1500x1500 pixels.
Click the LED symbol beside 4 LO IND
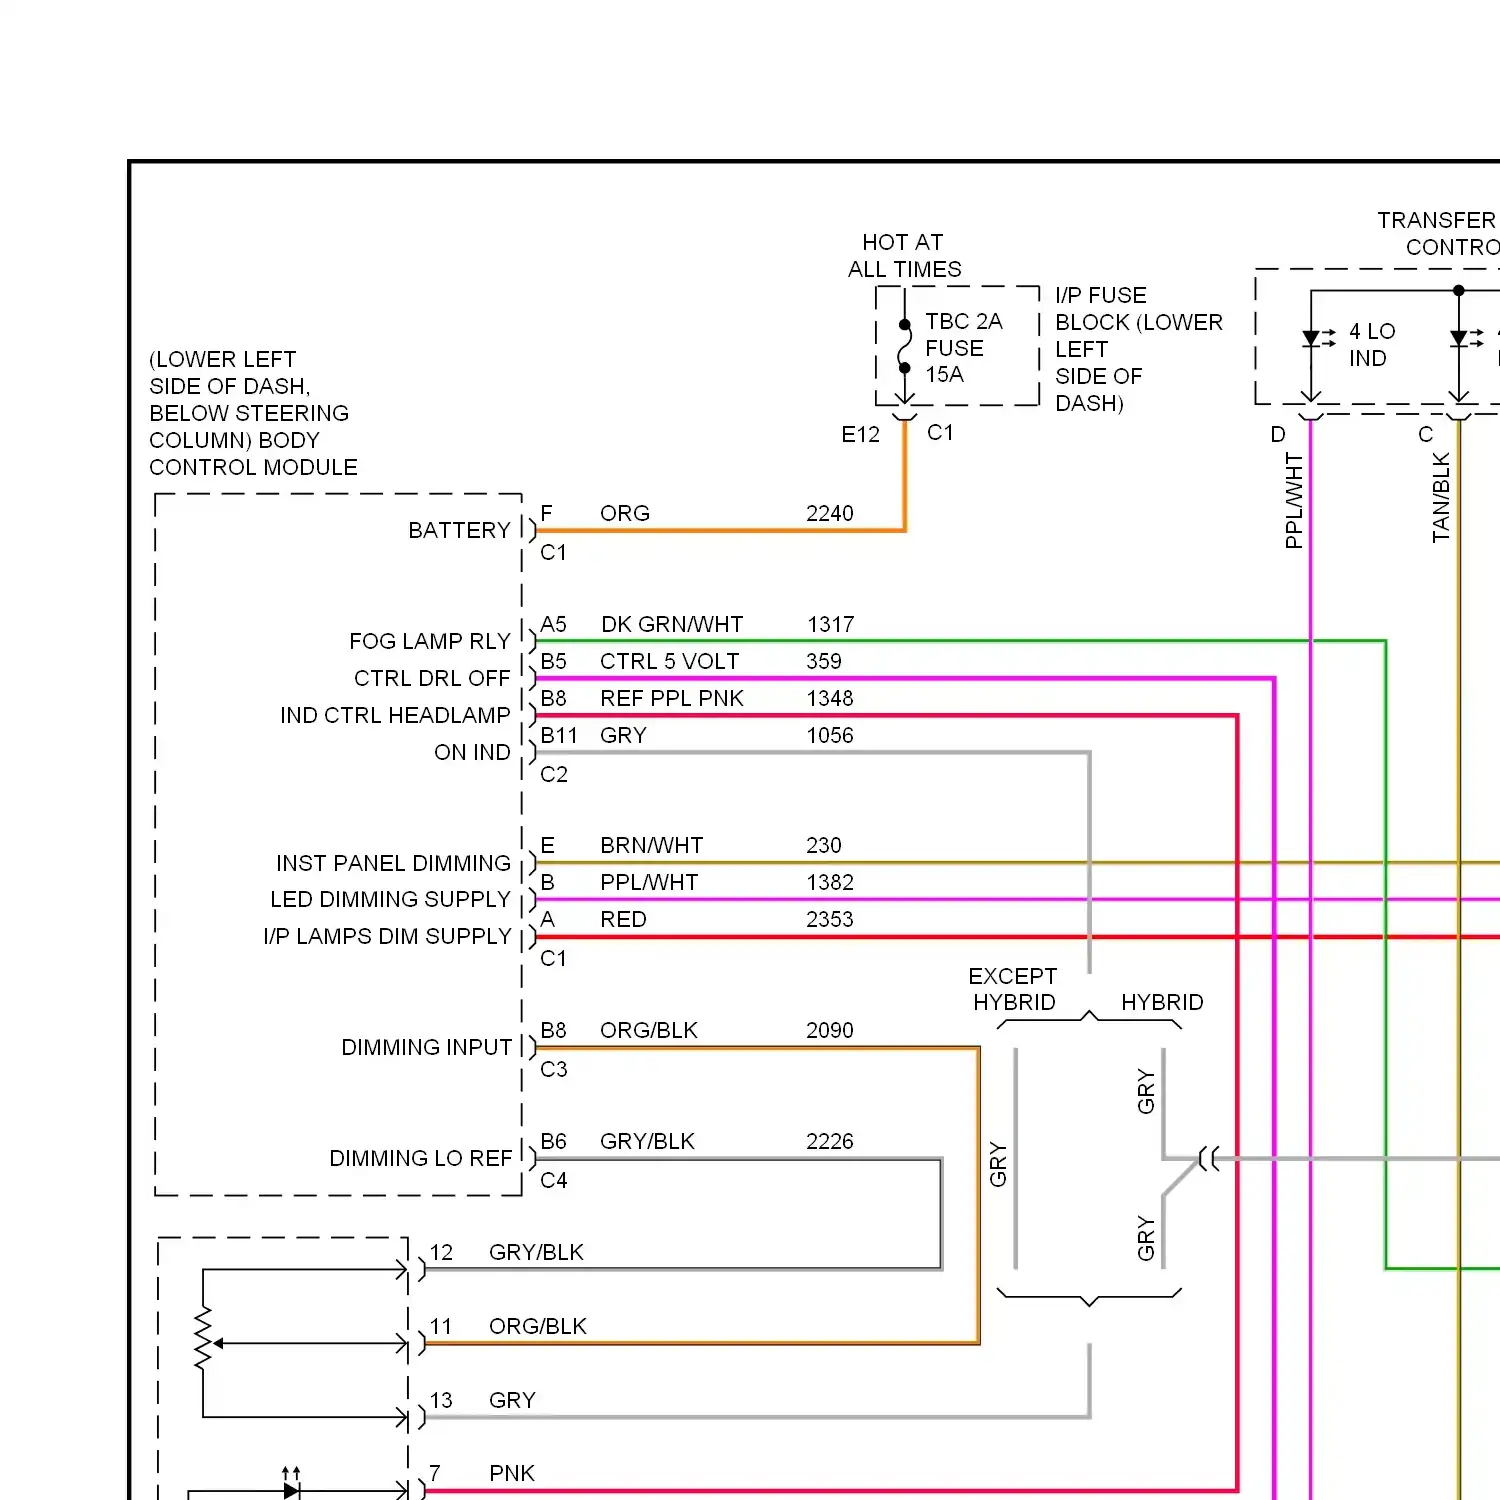1318,338
